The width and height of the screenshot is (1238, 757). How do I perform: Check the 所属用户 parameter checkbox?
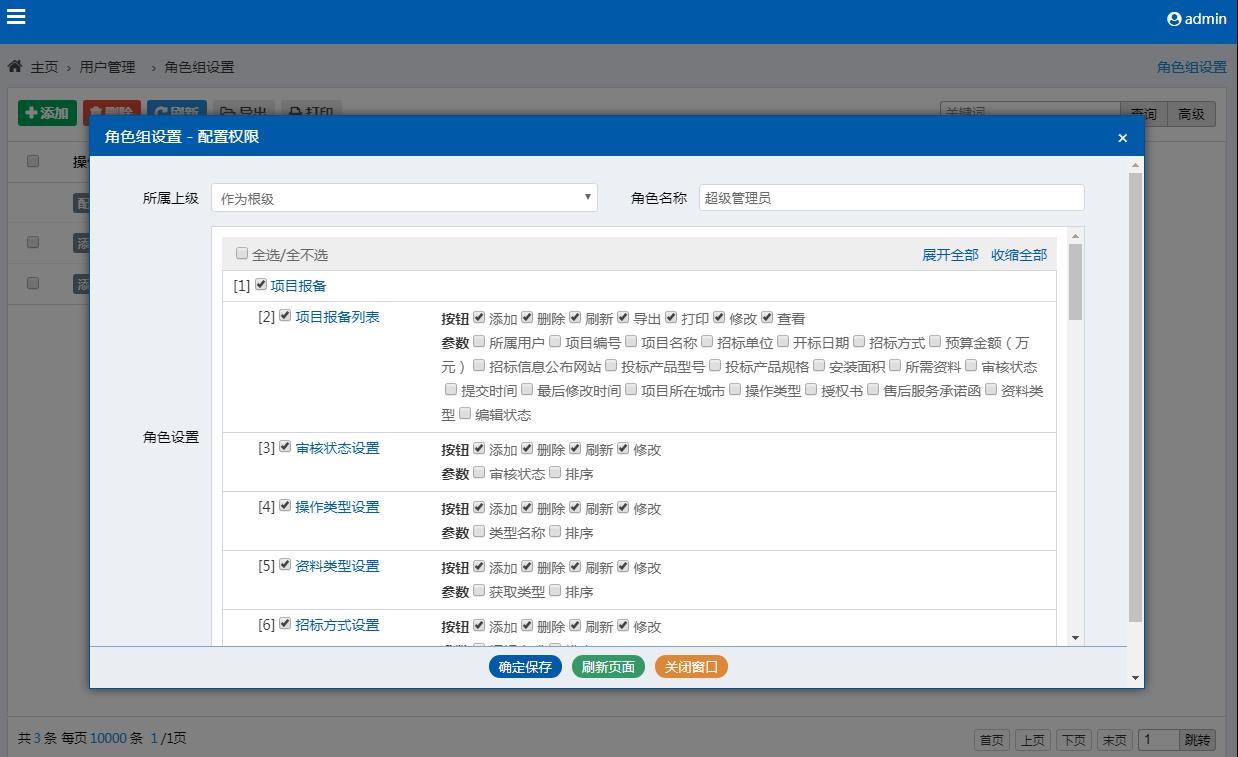pyautogui.click(x=479, y=342)
